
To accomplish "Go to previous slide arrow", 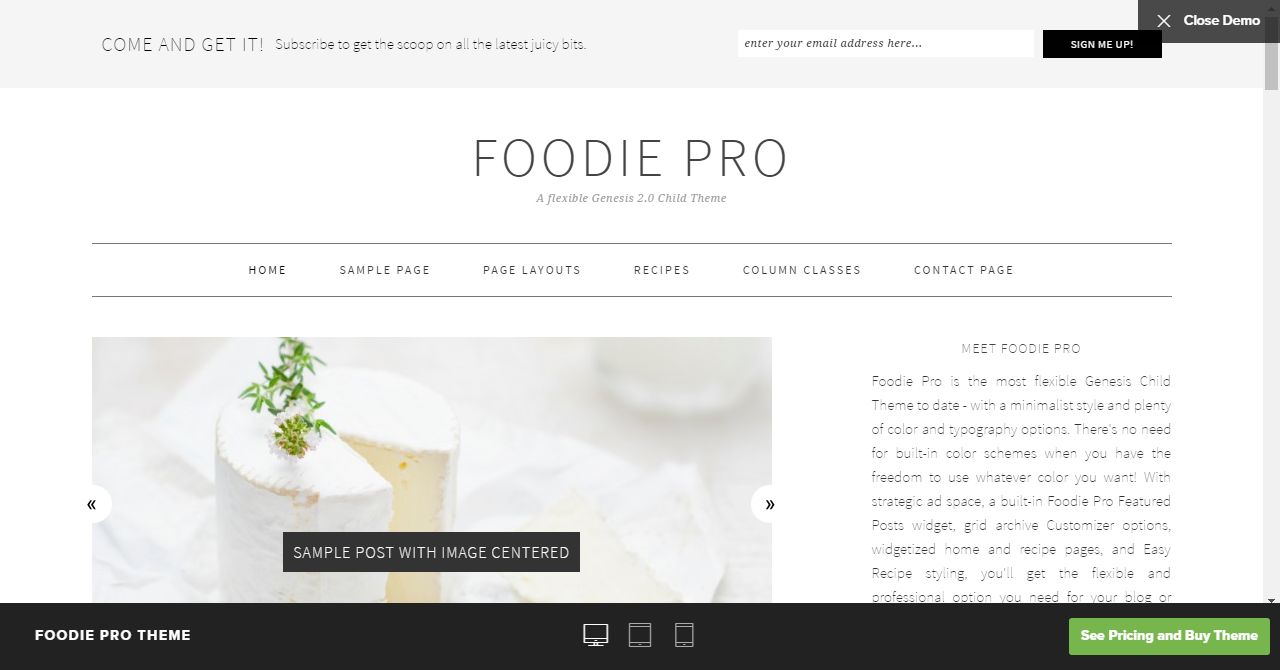I will [92, 504].
